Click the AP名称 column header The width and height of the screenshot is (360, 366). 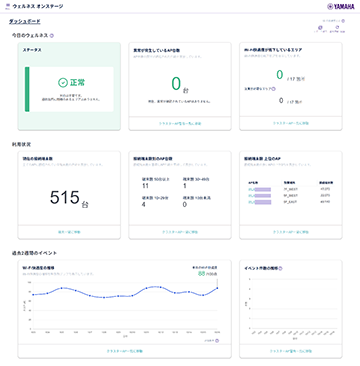coord(252,183)
